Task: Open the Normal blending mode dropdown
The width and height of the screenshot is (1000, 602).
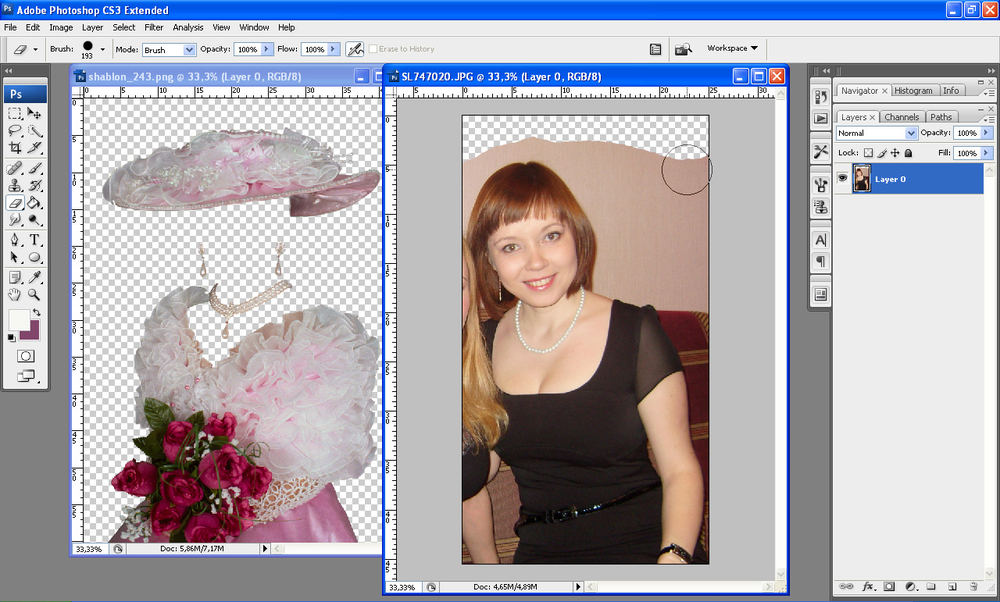Action: pos(877,133)
